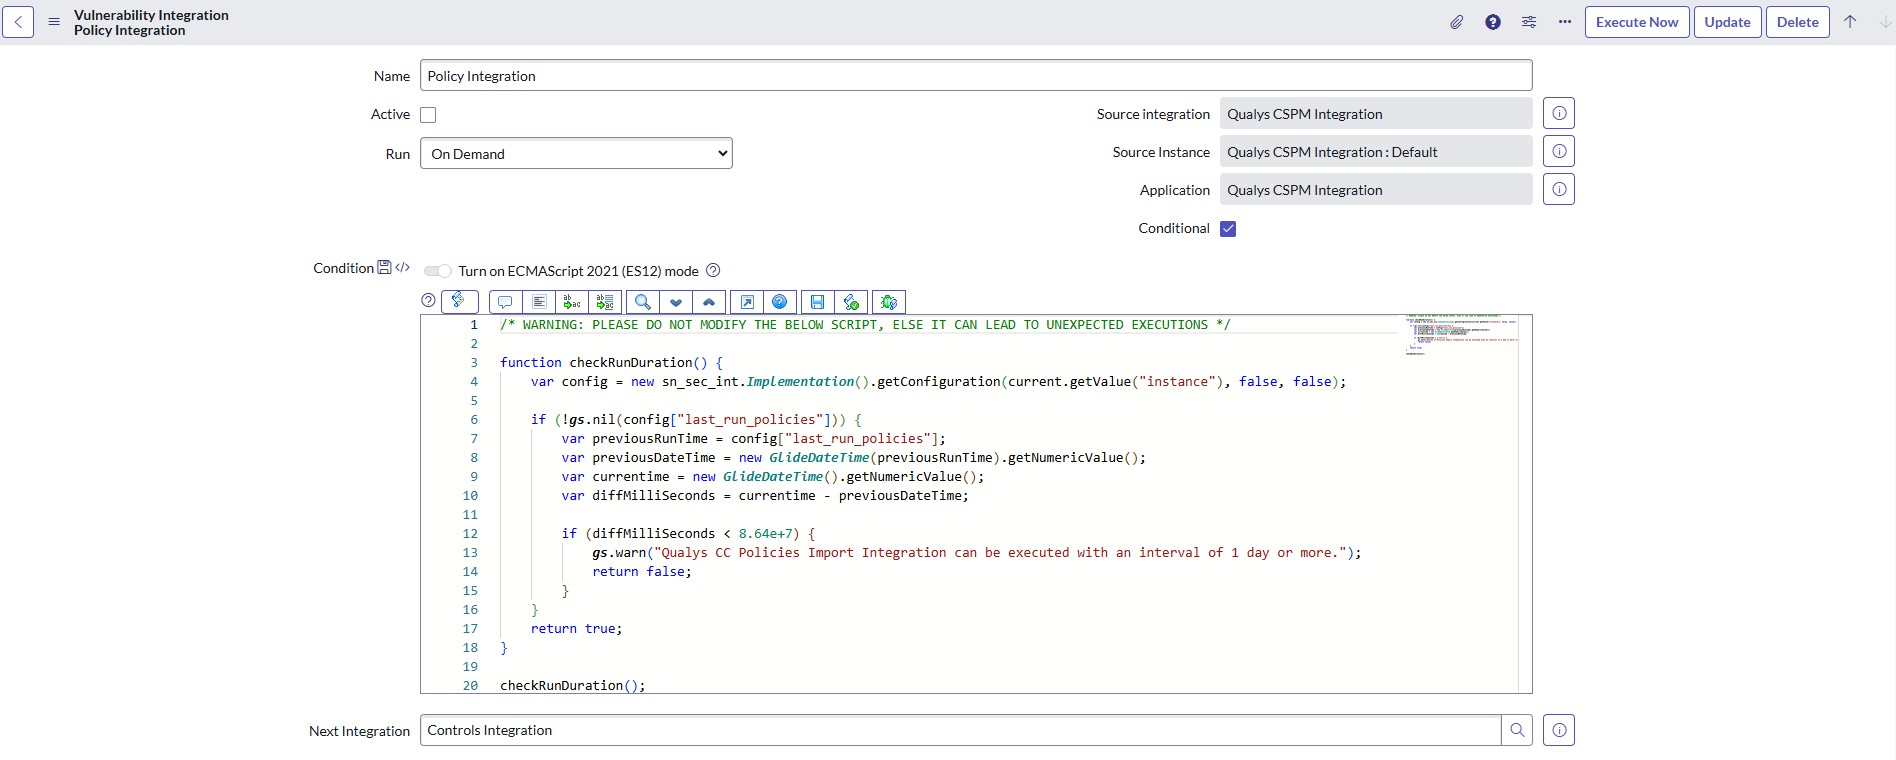The height and width of the screenshot is (760, 1896).
Task: Open the script debugger bug icon
Action: 889,302
